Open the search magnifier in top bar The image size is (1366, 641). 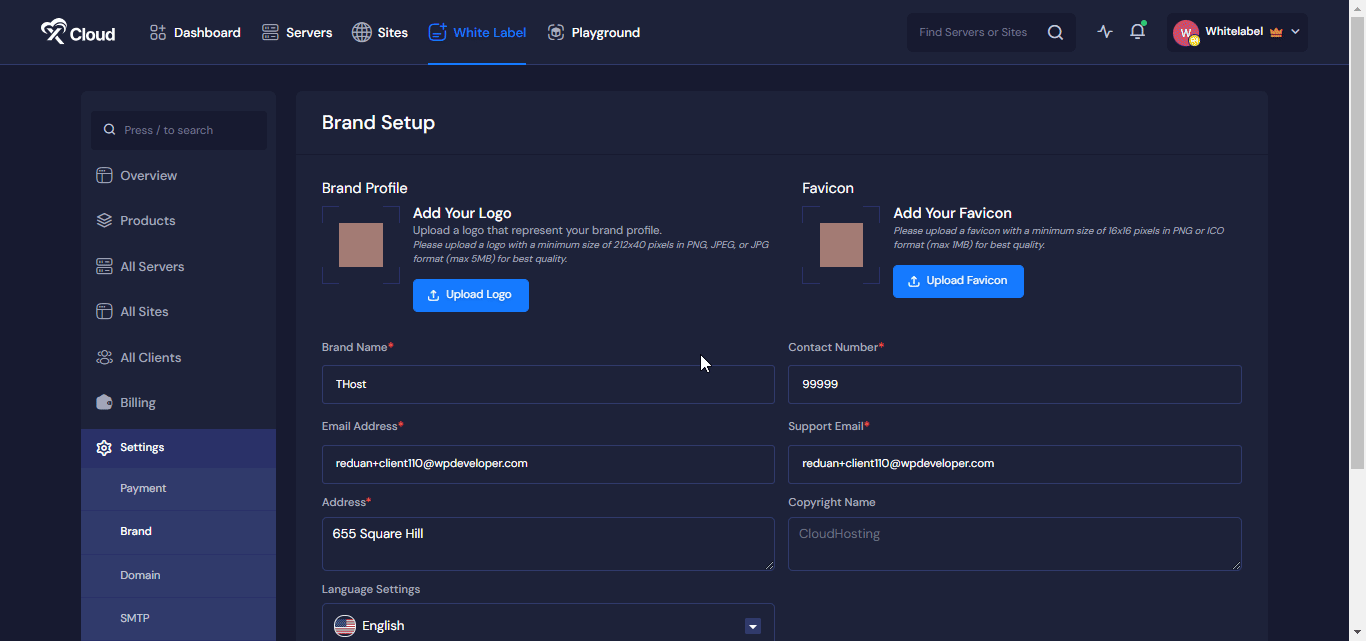(x=1055, y=31)
